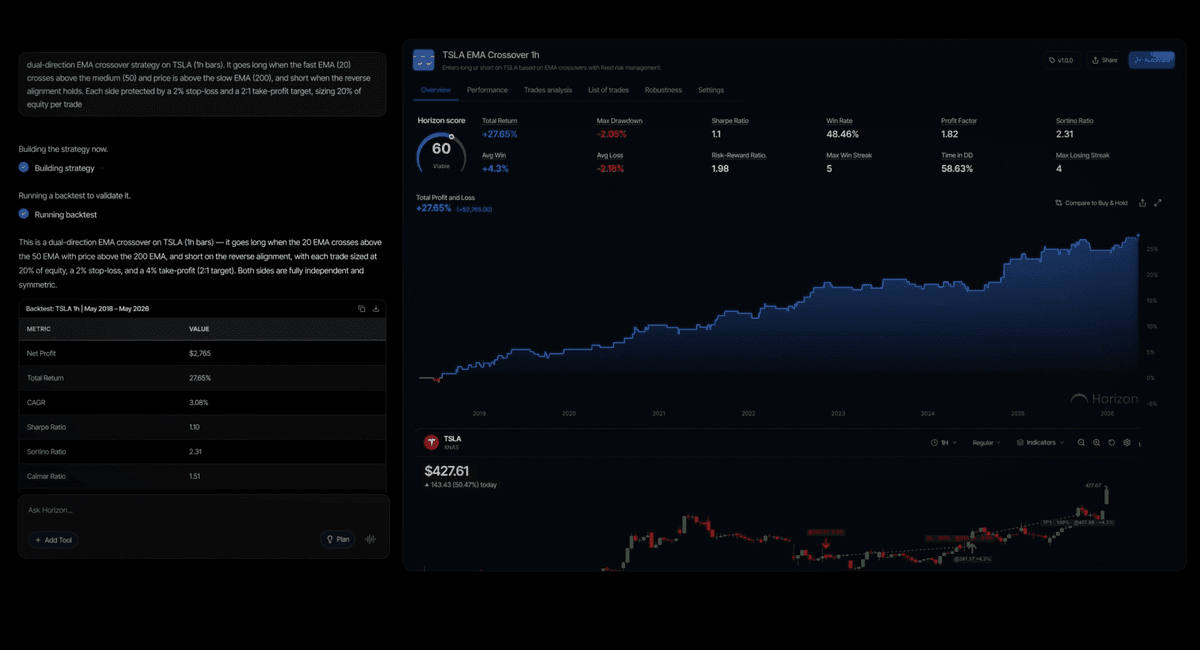Open the price chart settings gear
Image resolution: width=1200 pixels, height=650 pixels.
pyautogui.click(x=1127, y=442)
